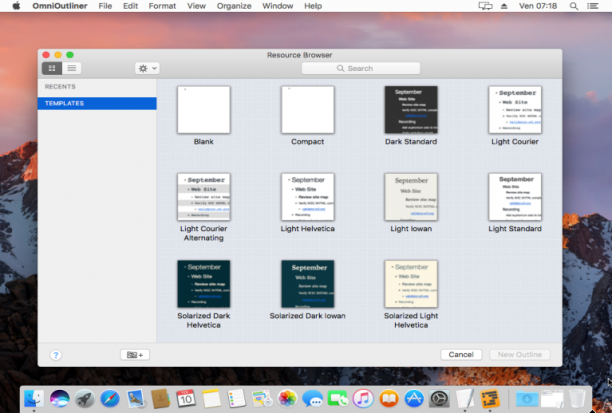Screen dimensions: 612x413
Task: Open the Format menu
Action: pyautogui.click(x=162, y=6)
